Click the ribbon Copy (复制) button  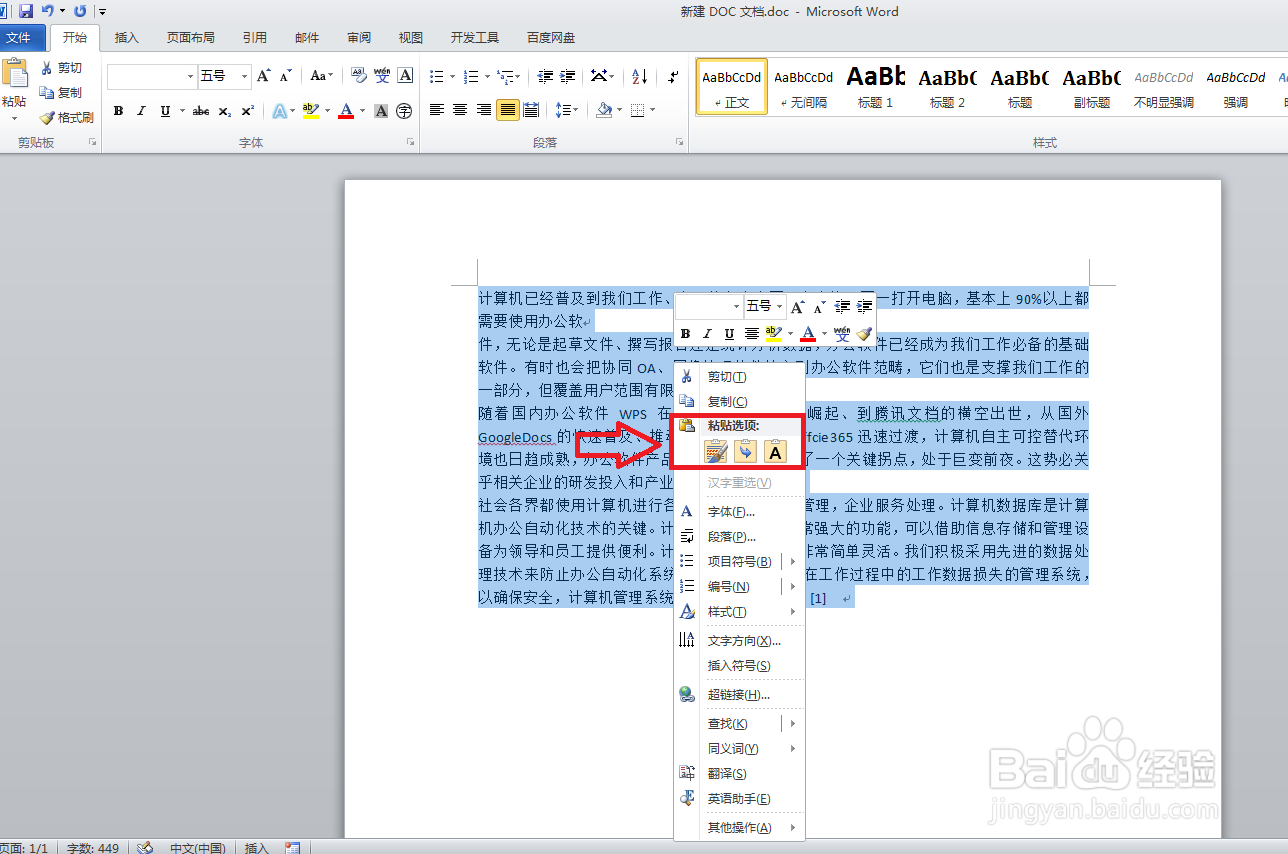coord(61,93)
